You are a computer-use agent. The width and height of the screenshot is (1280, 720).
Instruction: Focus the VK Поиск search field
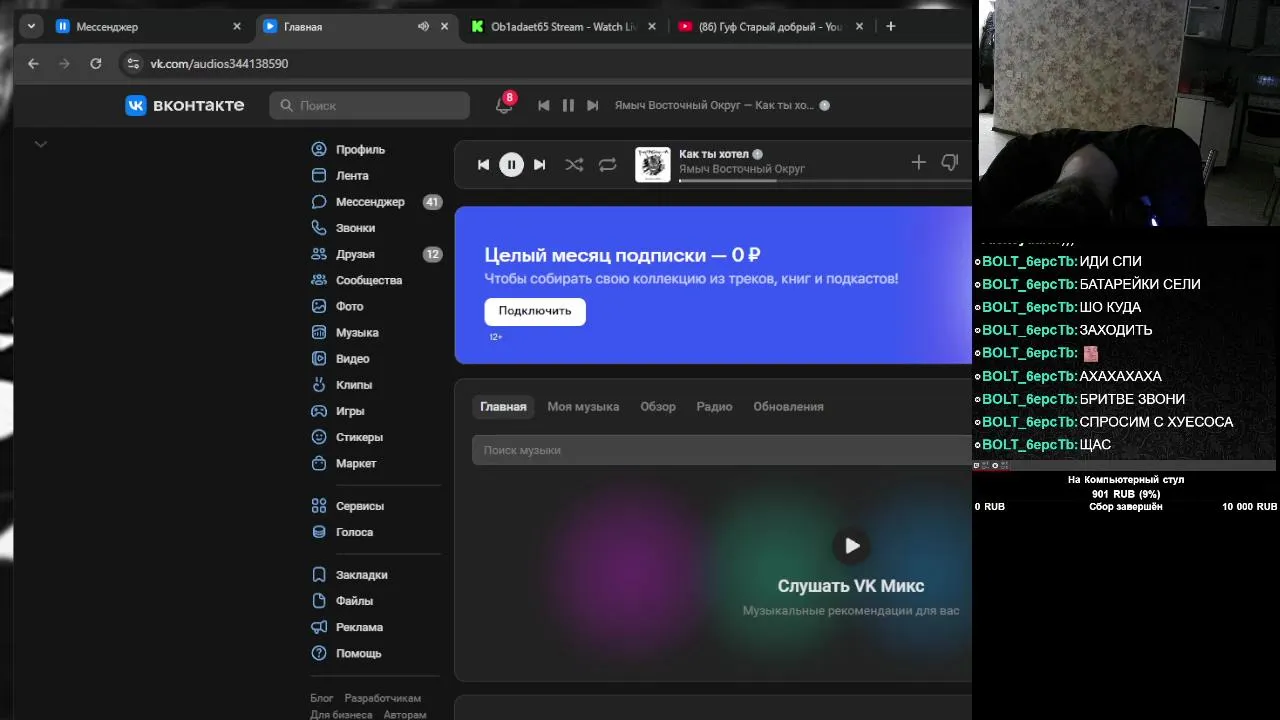click(x=369, y=105)
